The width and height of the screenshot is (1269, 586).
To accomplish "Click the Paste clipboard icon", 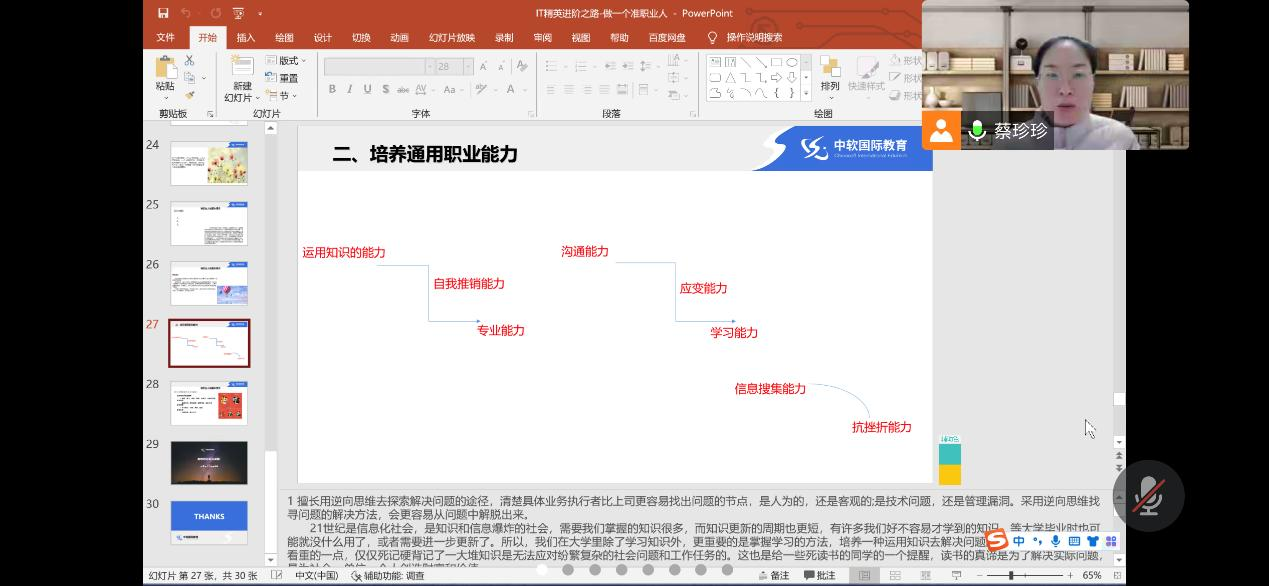I will point(165,68).
